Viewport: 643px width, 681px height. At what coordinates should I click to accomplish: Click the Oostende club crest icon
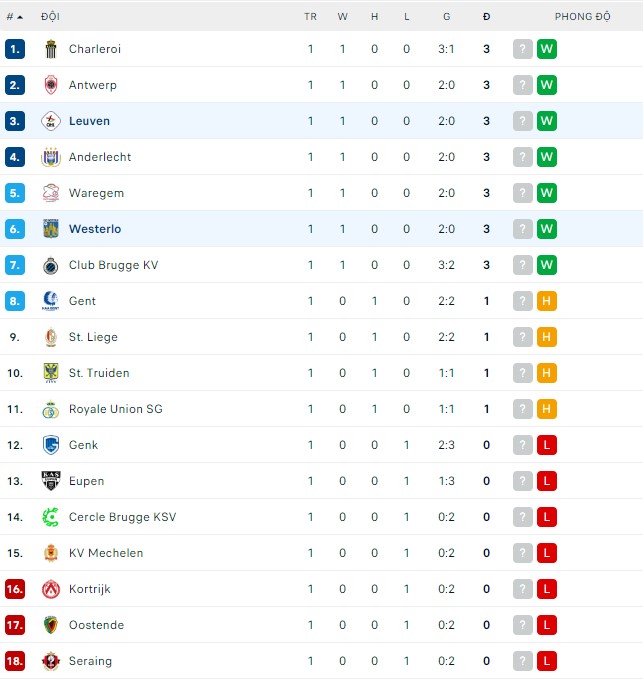[51, 625]
